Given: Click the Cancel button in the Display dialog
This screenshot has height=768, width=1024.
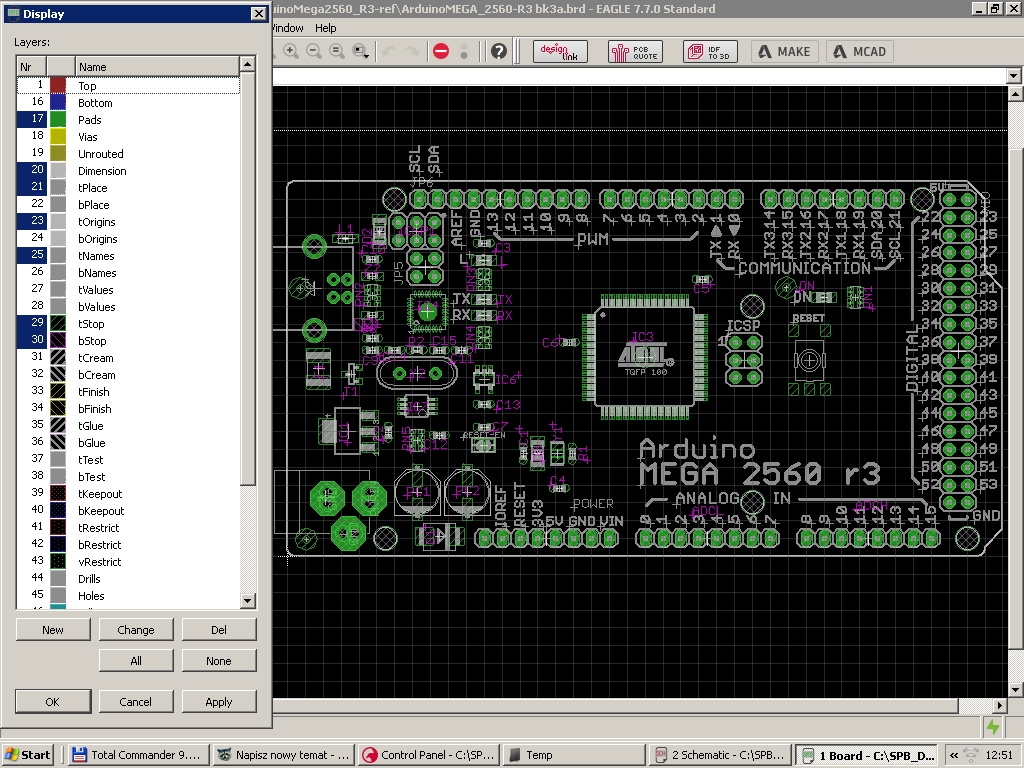Looking at the screenshot, I should pyautogui.click(x=136, y=701).
